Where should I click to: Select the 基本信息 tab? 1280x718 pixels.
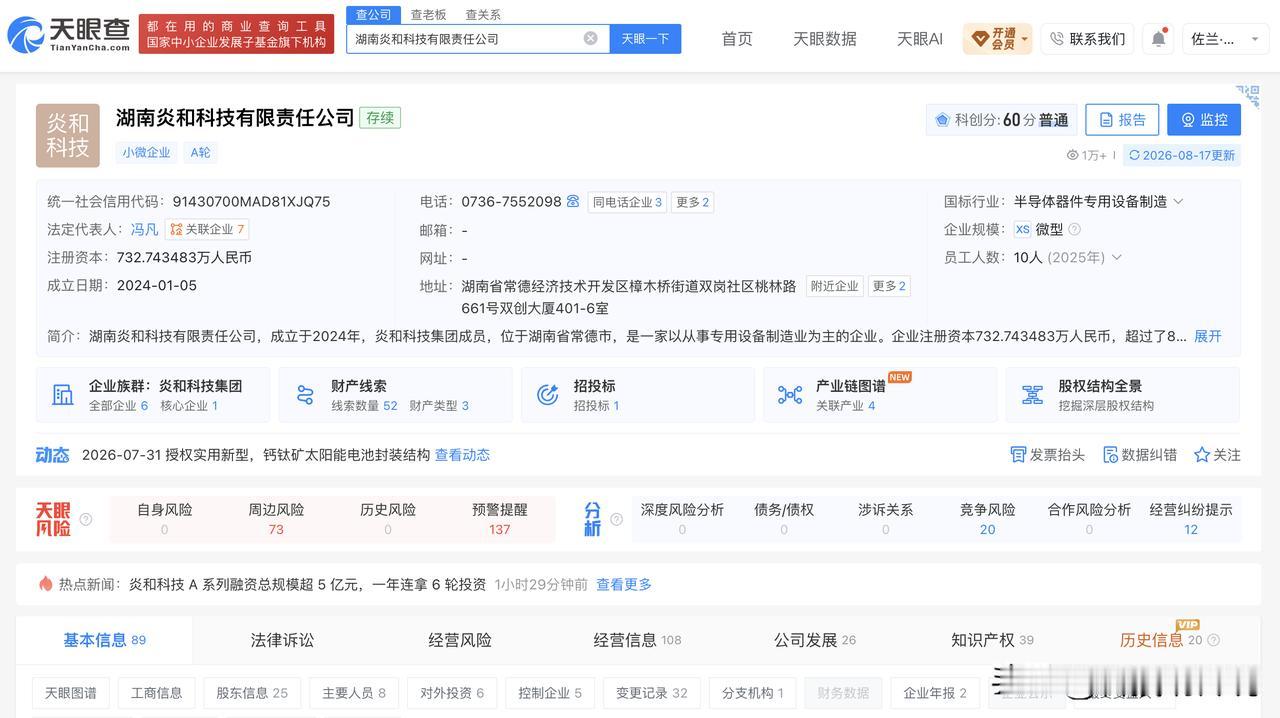pos(104,640)
